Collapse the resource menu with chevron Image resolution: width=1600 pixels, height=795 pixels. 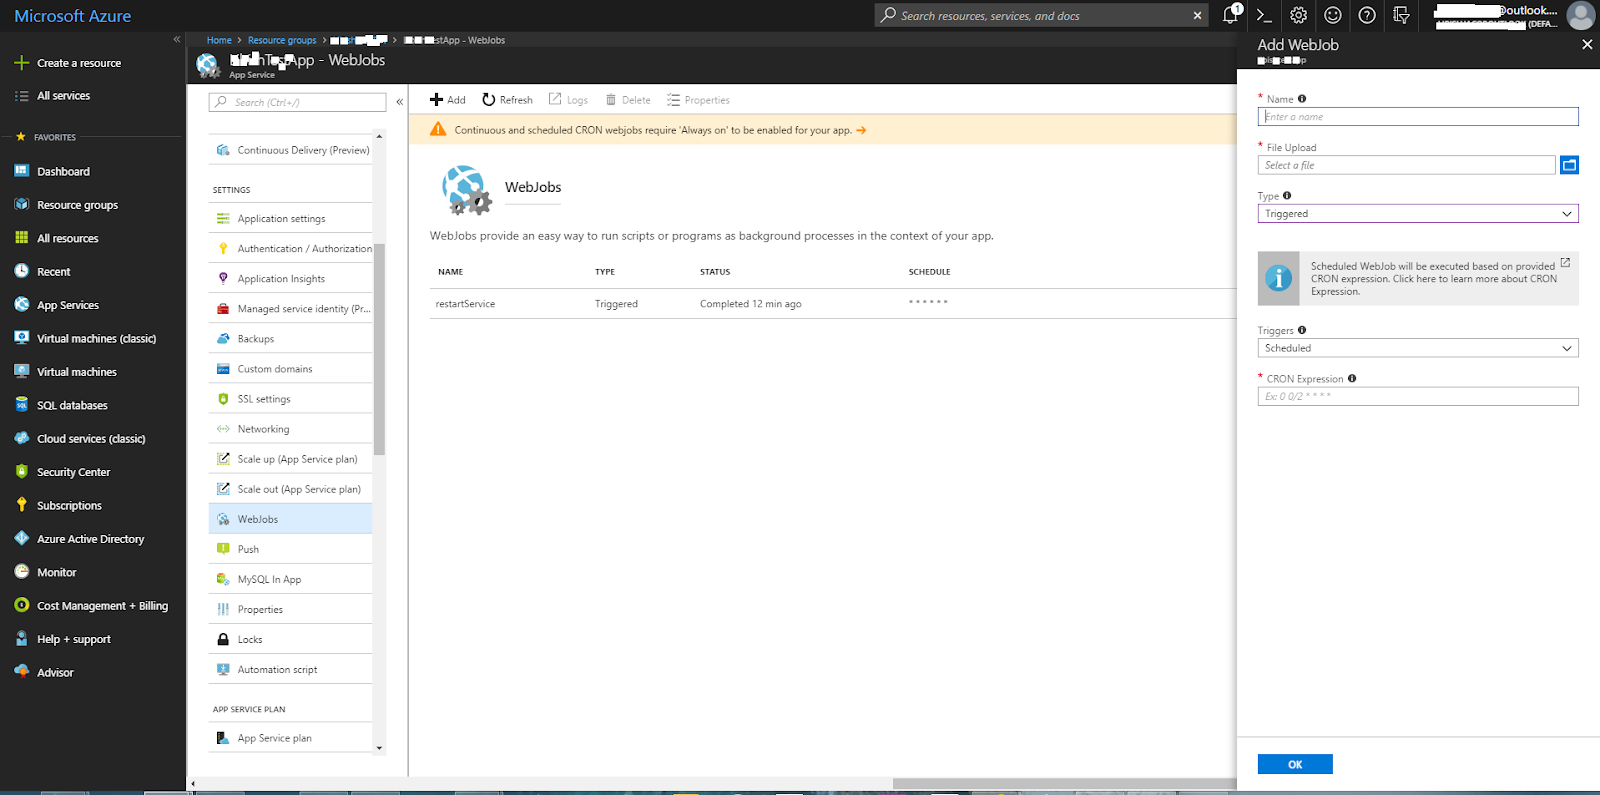pyautogui.click(x=399, y=102)
